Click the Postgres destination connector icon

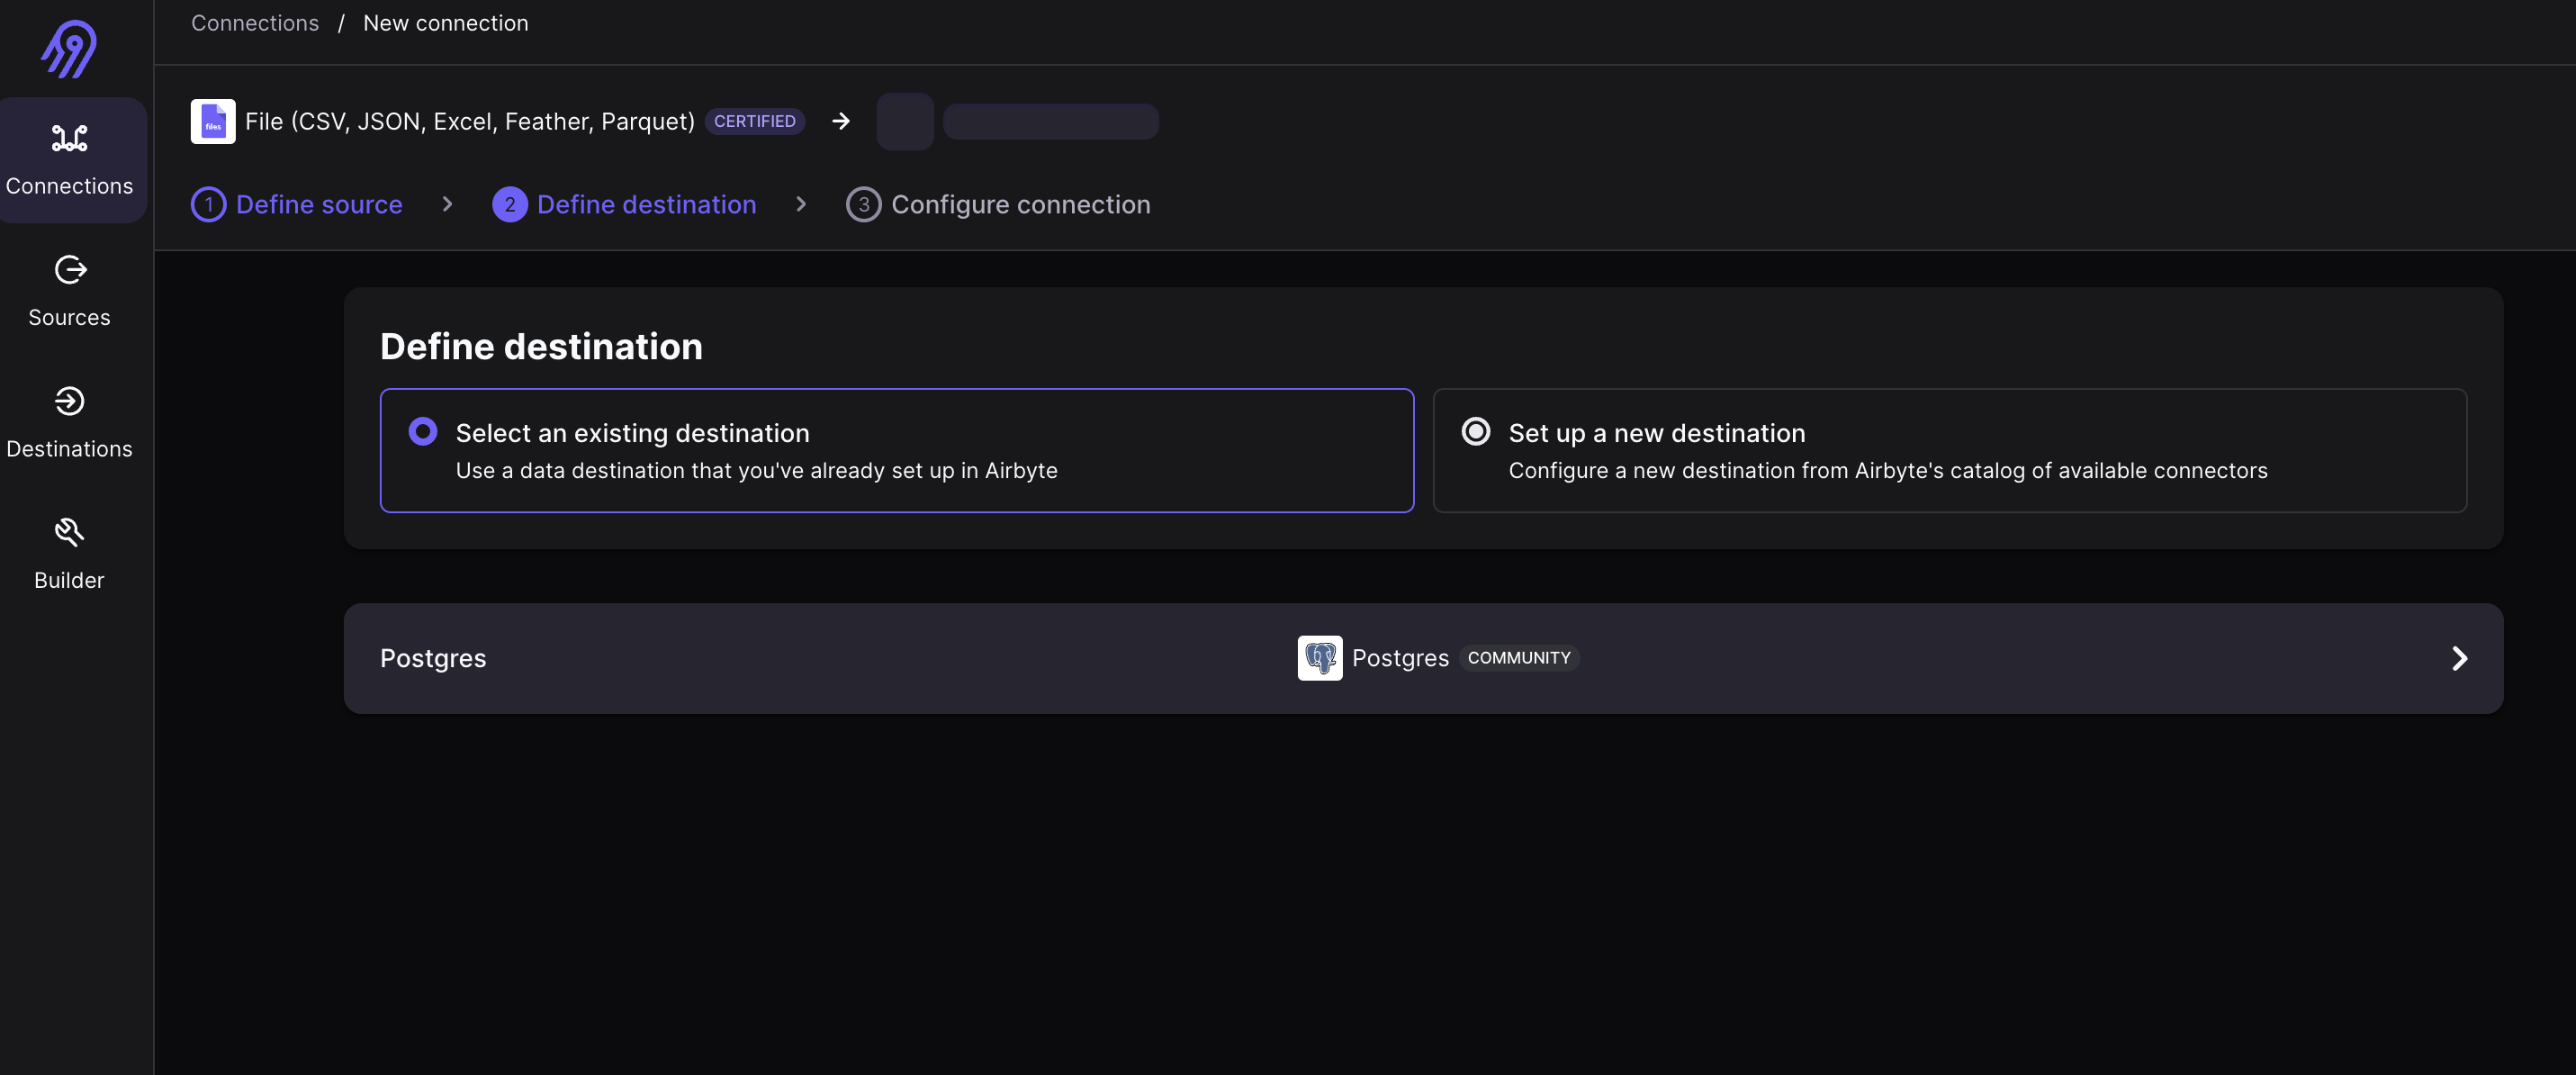[1320, 657]
